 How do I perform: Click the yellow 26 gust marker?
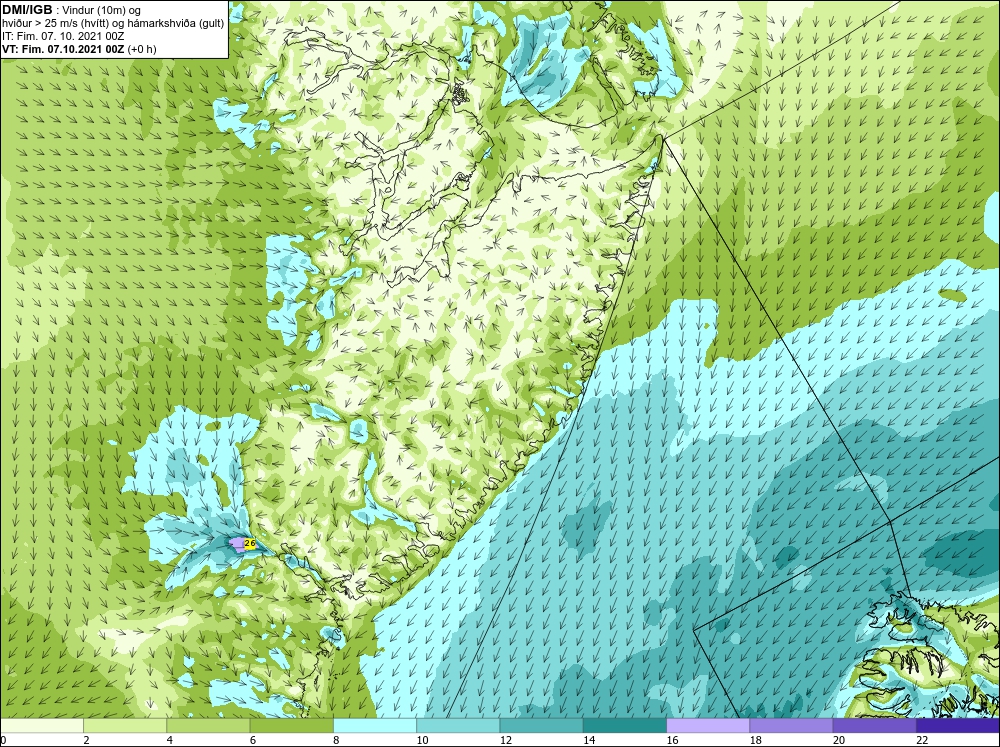[x=250, y=544]
